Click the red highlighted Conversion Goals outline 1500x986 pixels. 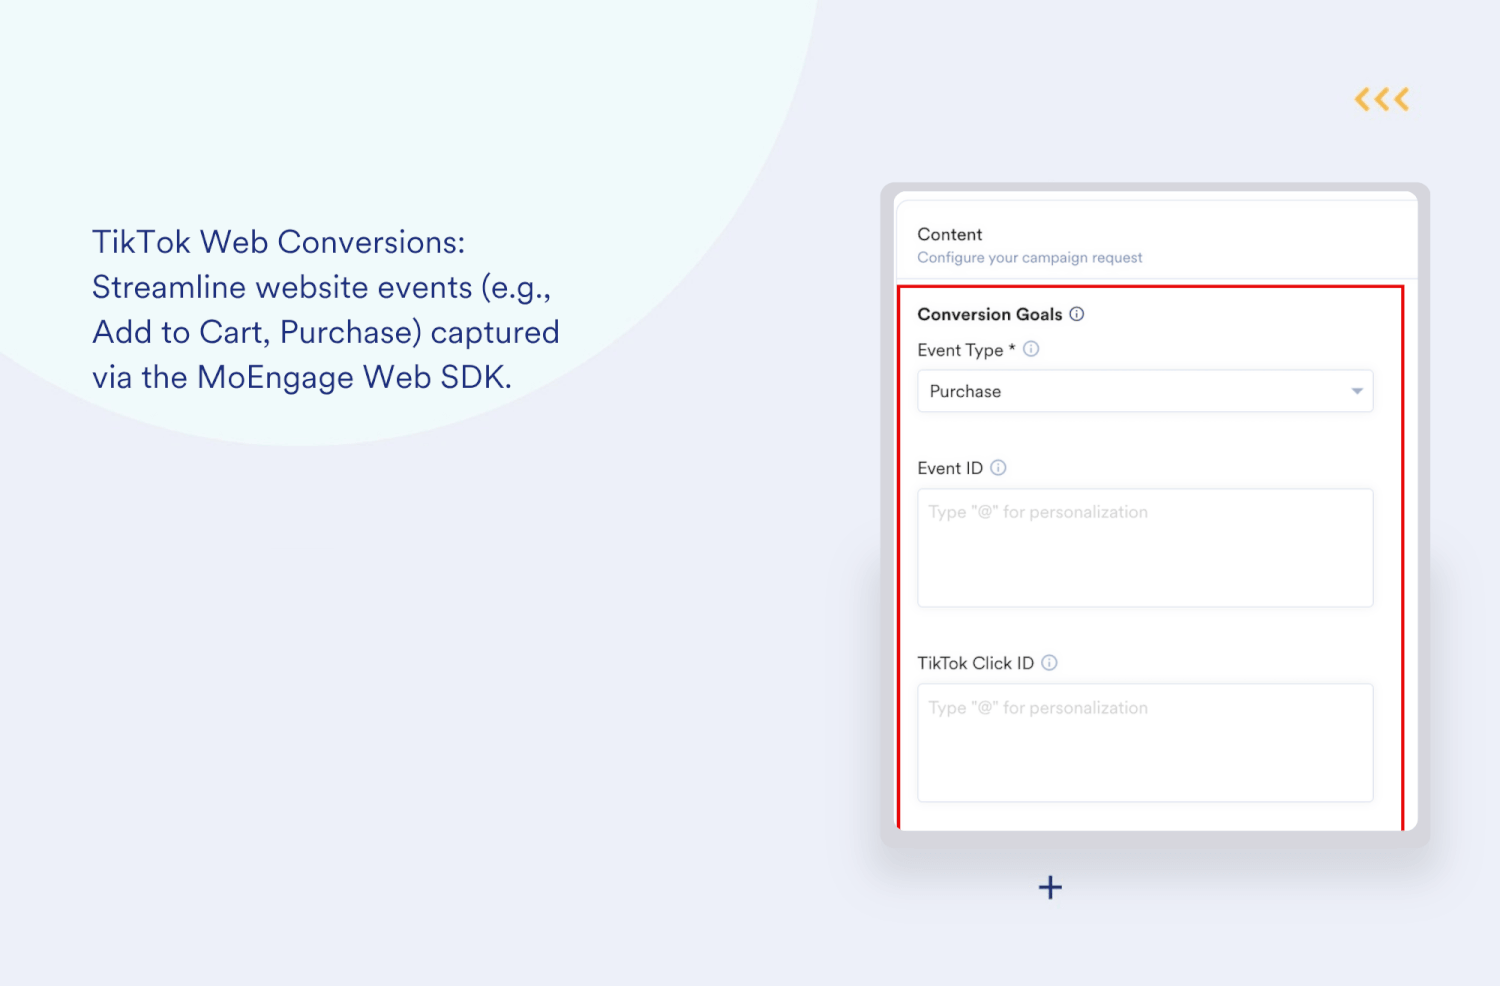[x=1152, y=287]
